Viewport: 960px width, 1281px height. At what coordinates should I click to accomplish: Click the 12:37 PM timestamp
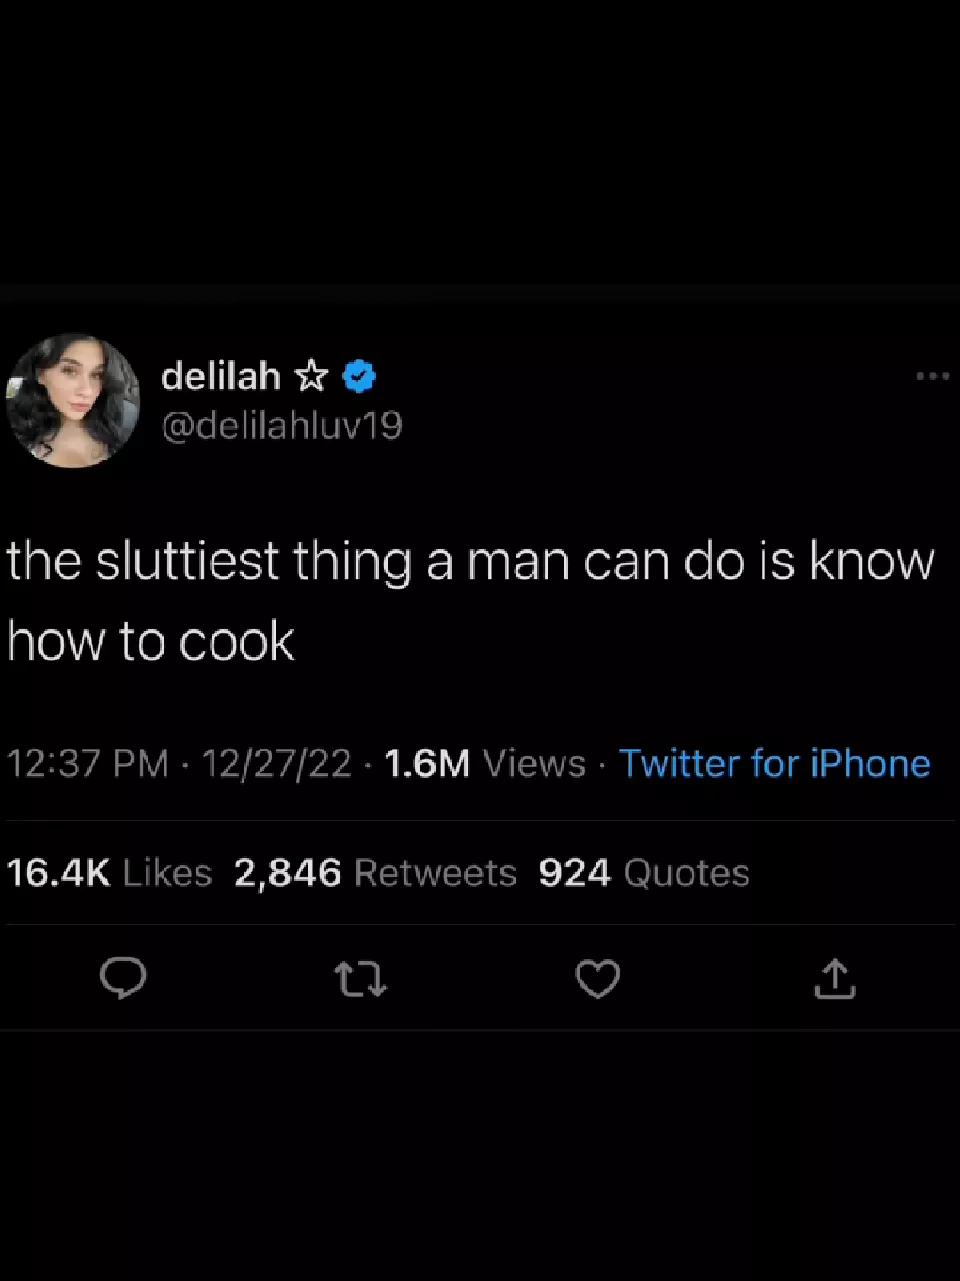coord(88,763)
